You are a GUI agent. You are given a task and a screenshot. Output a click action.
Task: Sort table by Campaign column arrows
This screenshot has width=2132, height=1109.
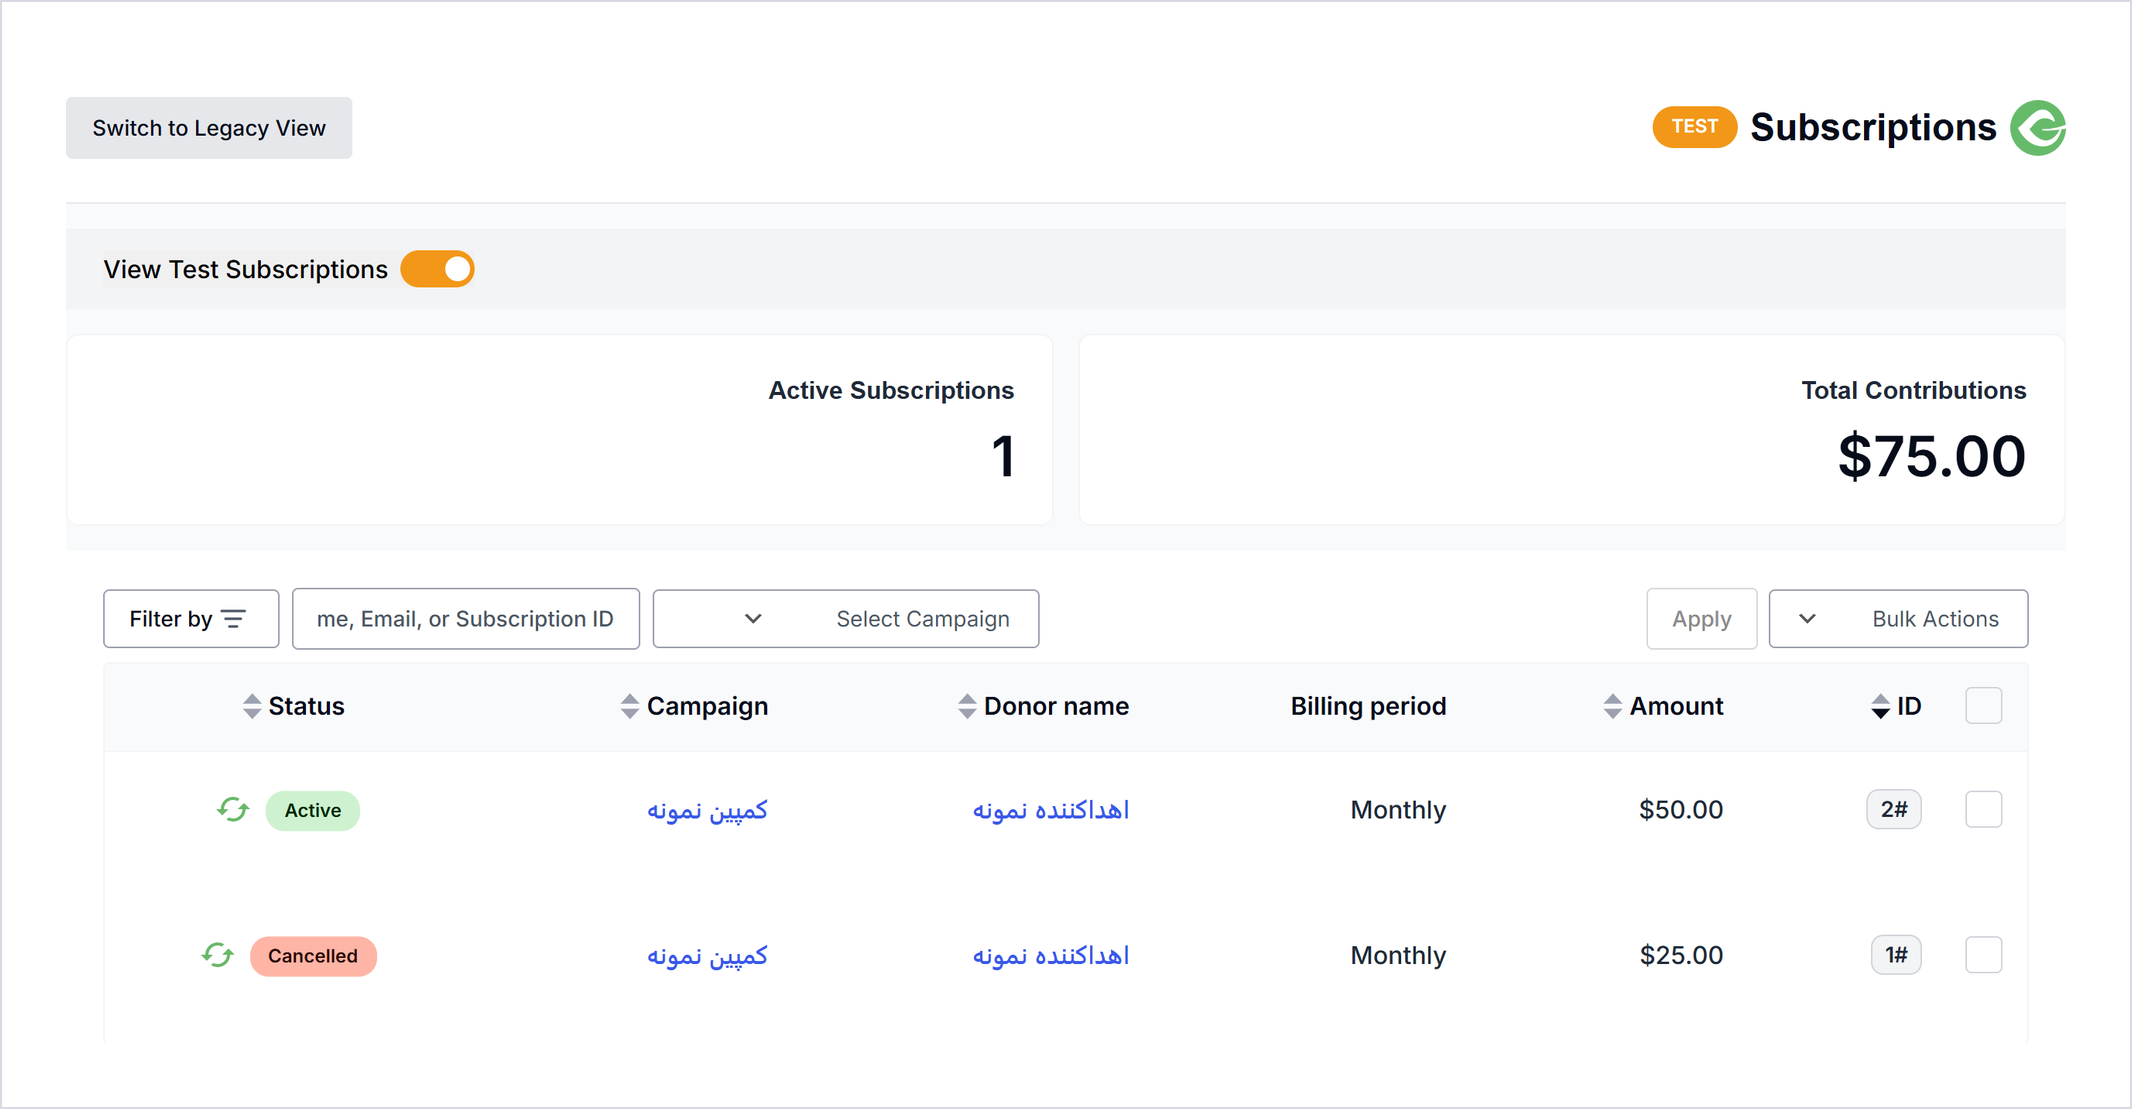click(629, 706)
